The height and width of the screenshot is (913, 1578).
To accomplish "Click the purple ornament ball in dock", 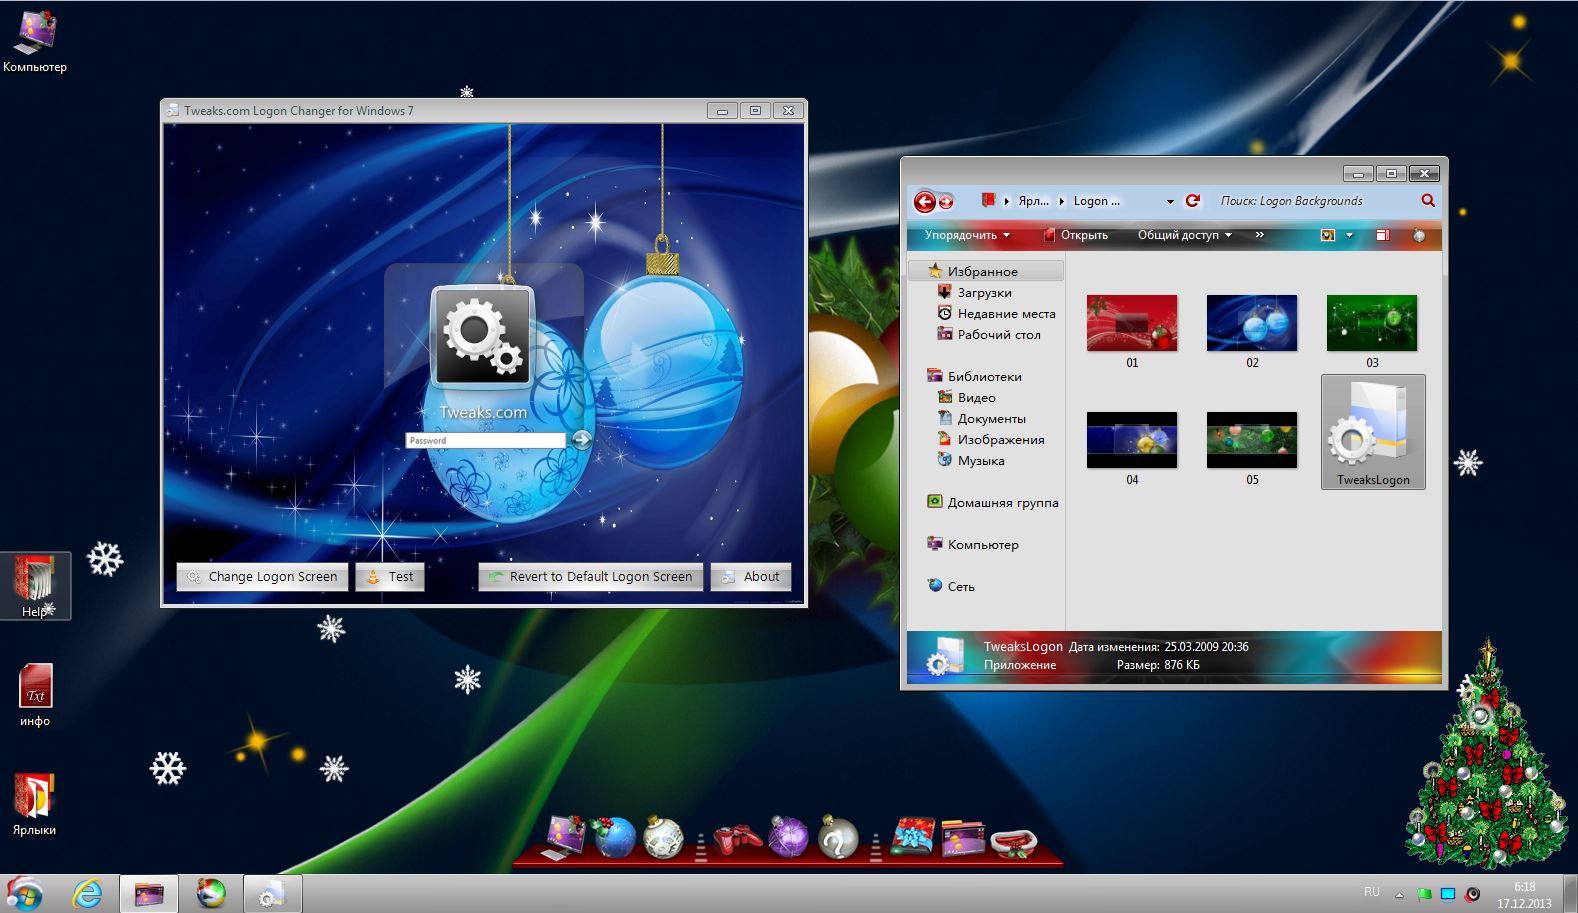I will point(787,837).
